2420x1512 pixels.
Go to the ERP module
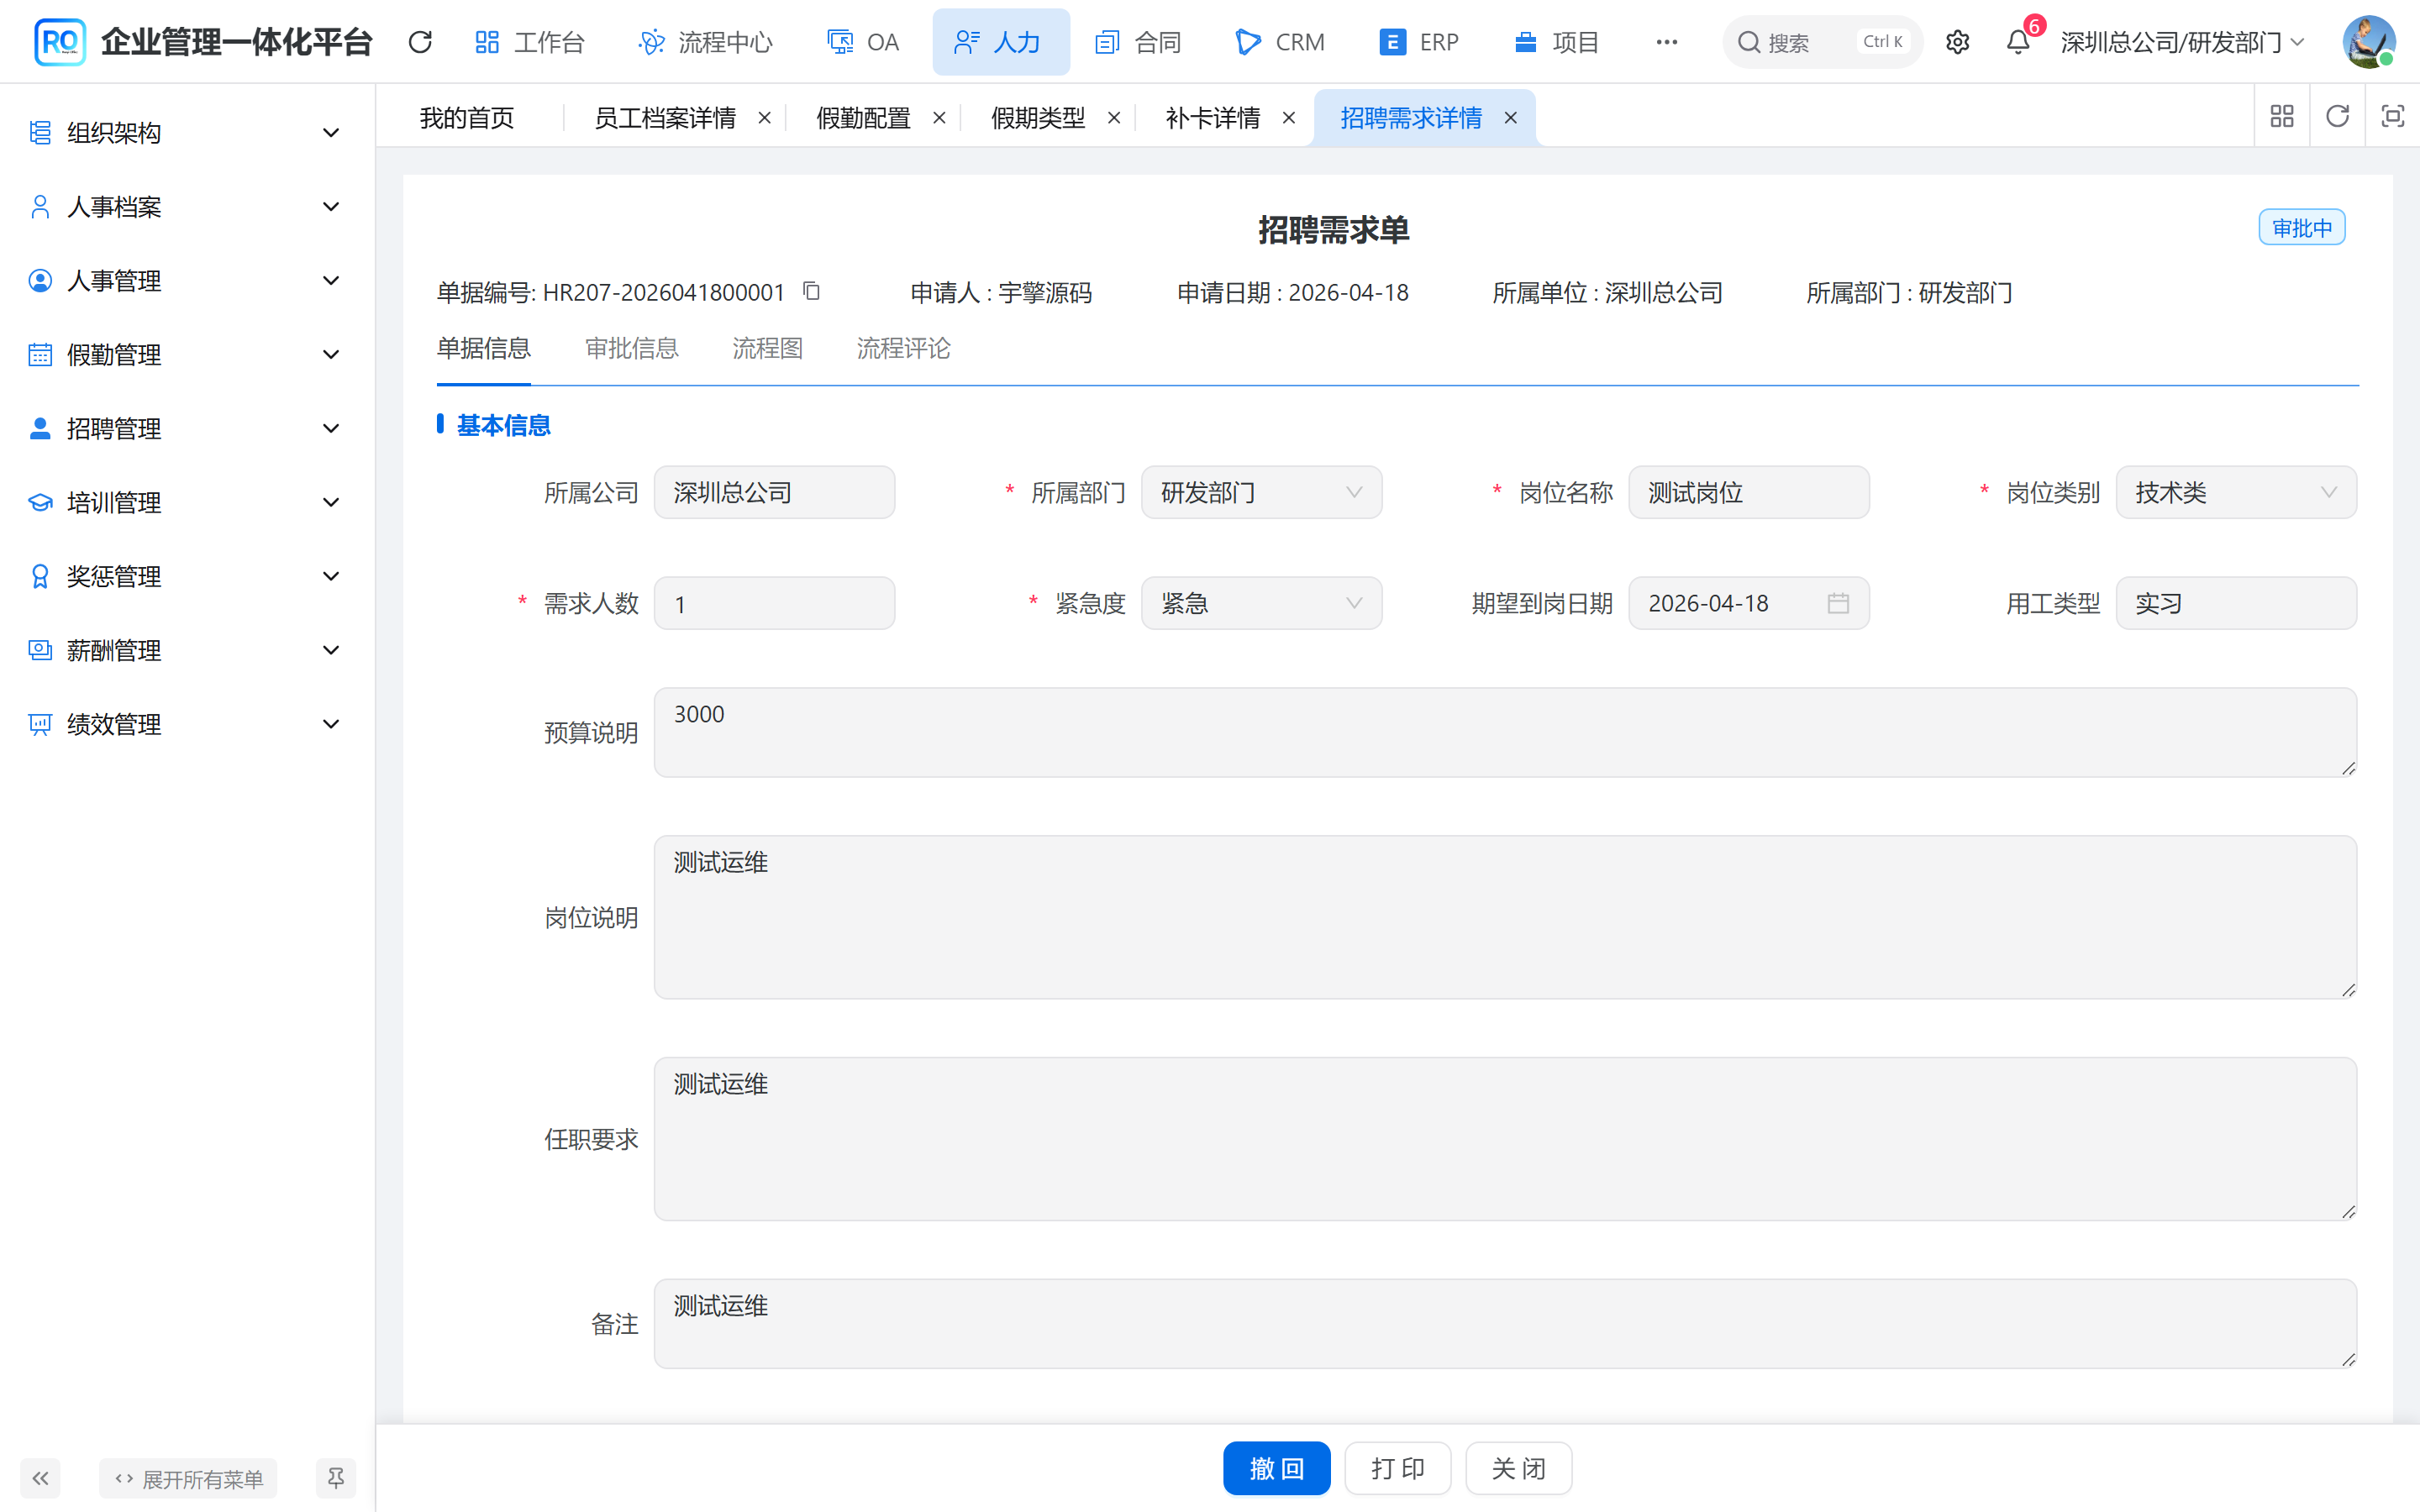click(1419, 42)
